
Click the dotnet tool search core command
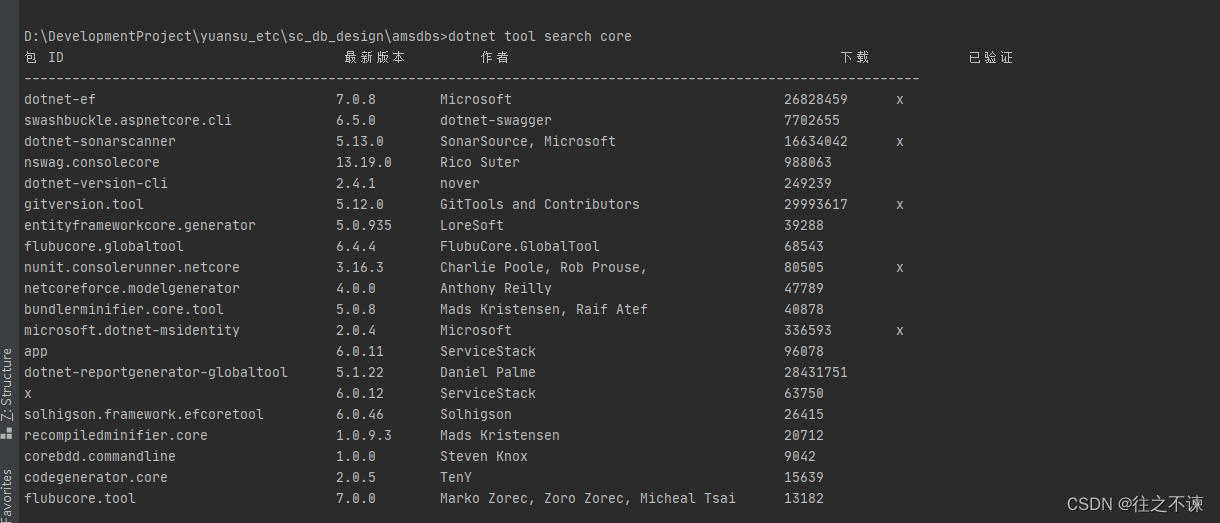tap(540, 36)
